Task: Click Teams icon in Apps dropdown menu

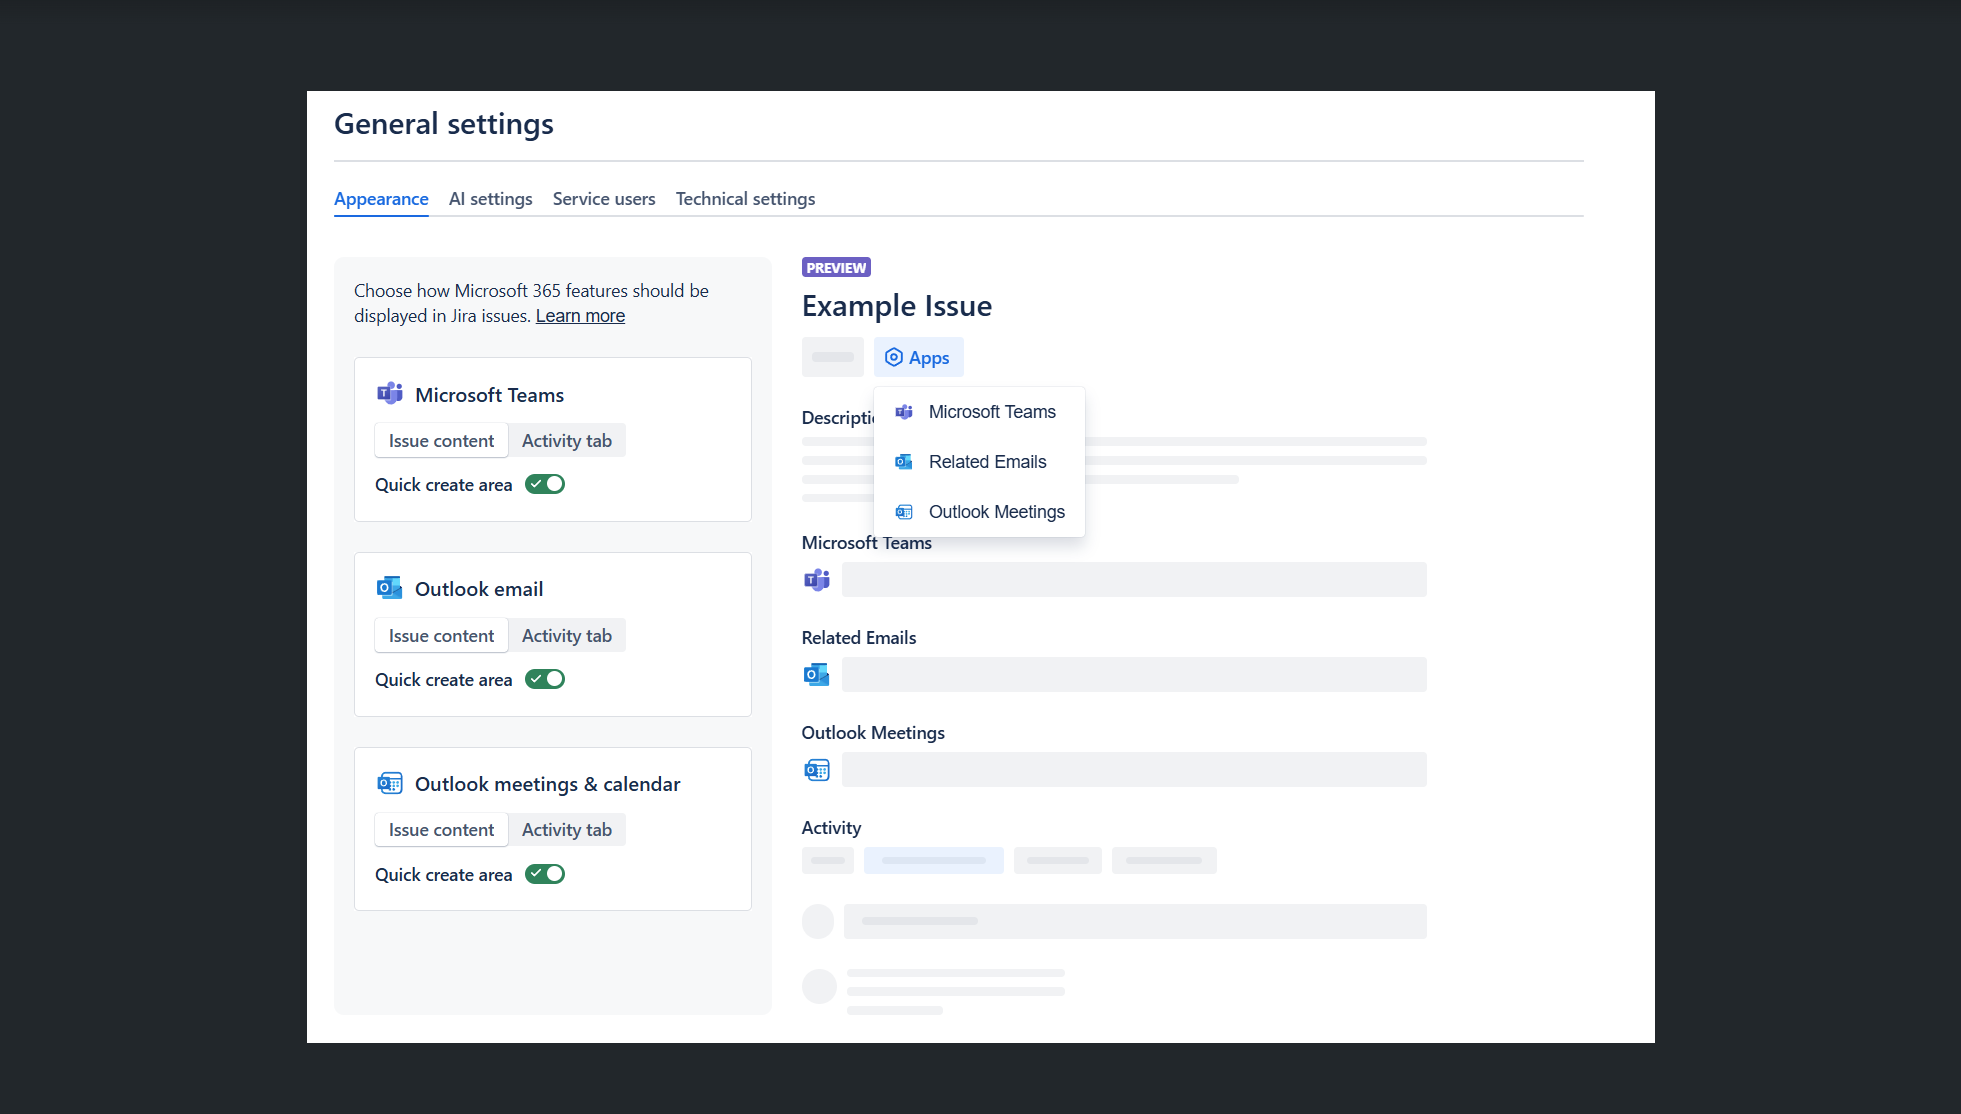Action: coord(904,412)
